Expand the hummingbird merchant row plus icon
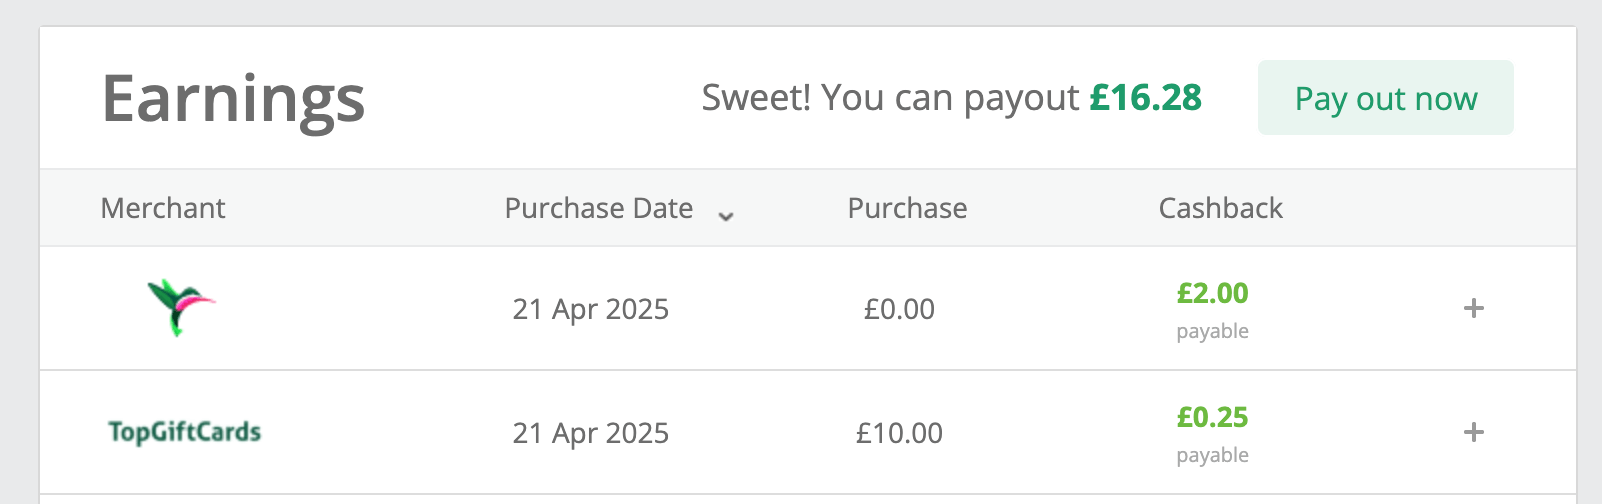 point(1473,308)
